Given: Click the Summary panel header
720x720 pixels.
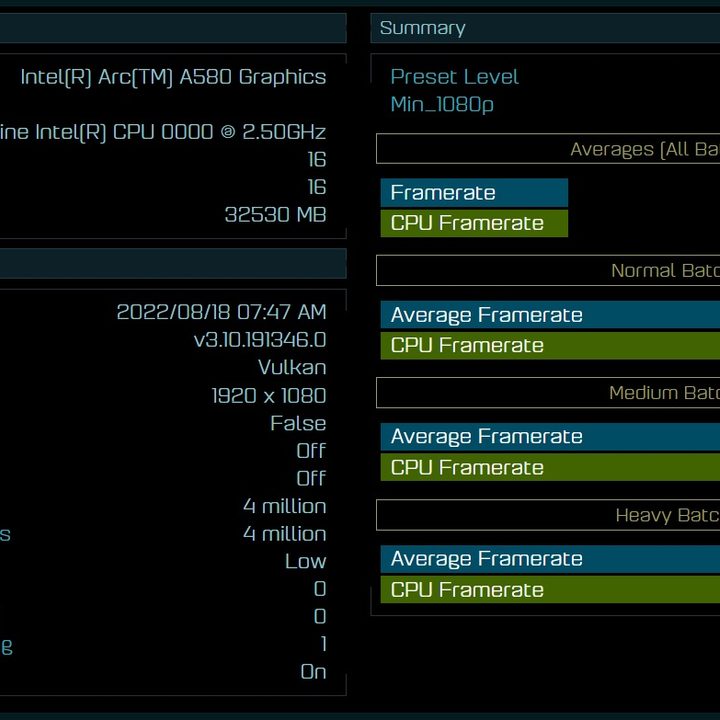Looking at the screenshot, I should (x=545, y=28).
